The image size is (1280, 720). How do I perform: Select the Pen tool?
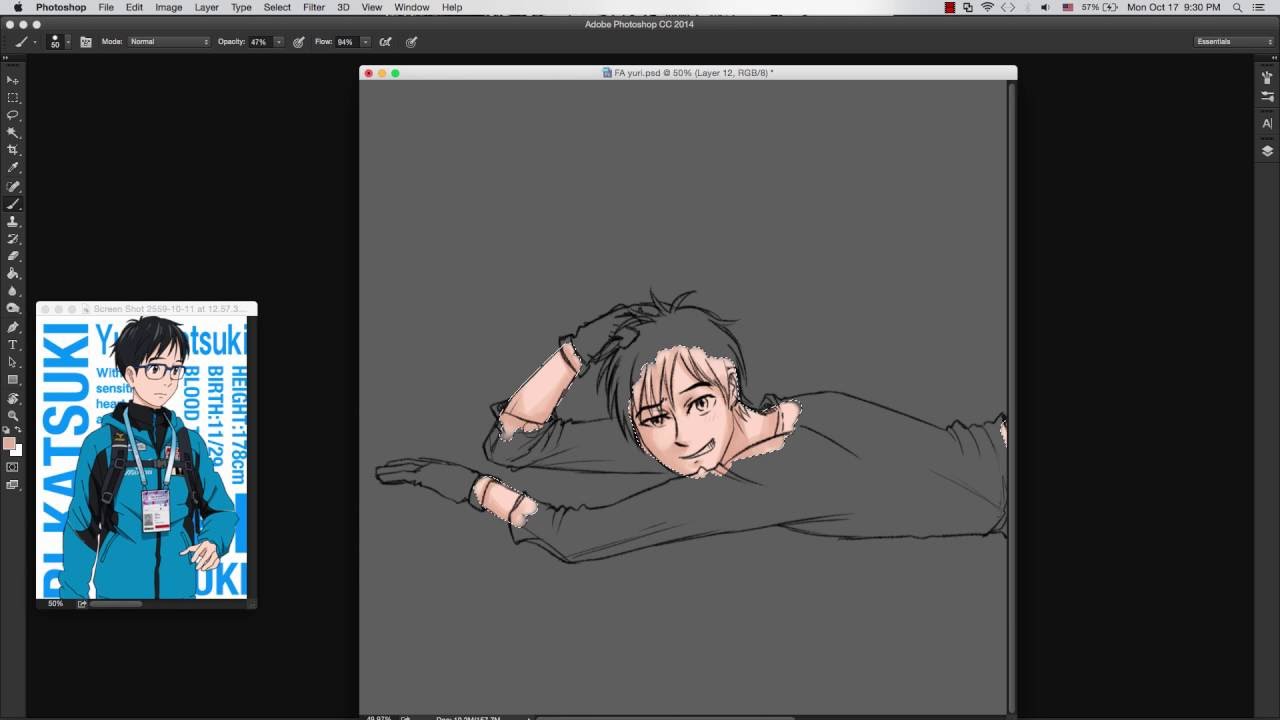point(13,327)
